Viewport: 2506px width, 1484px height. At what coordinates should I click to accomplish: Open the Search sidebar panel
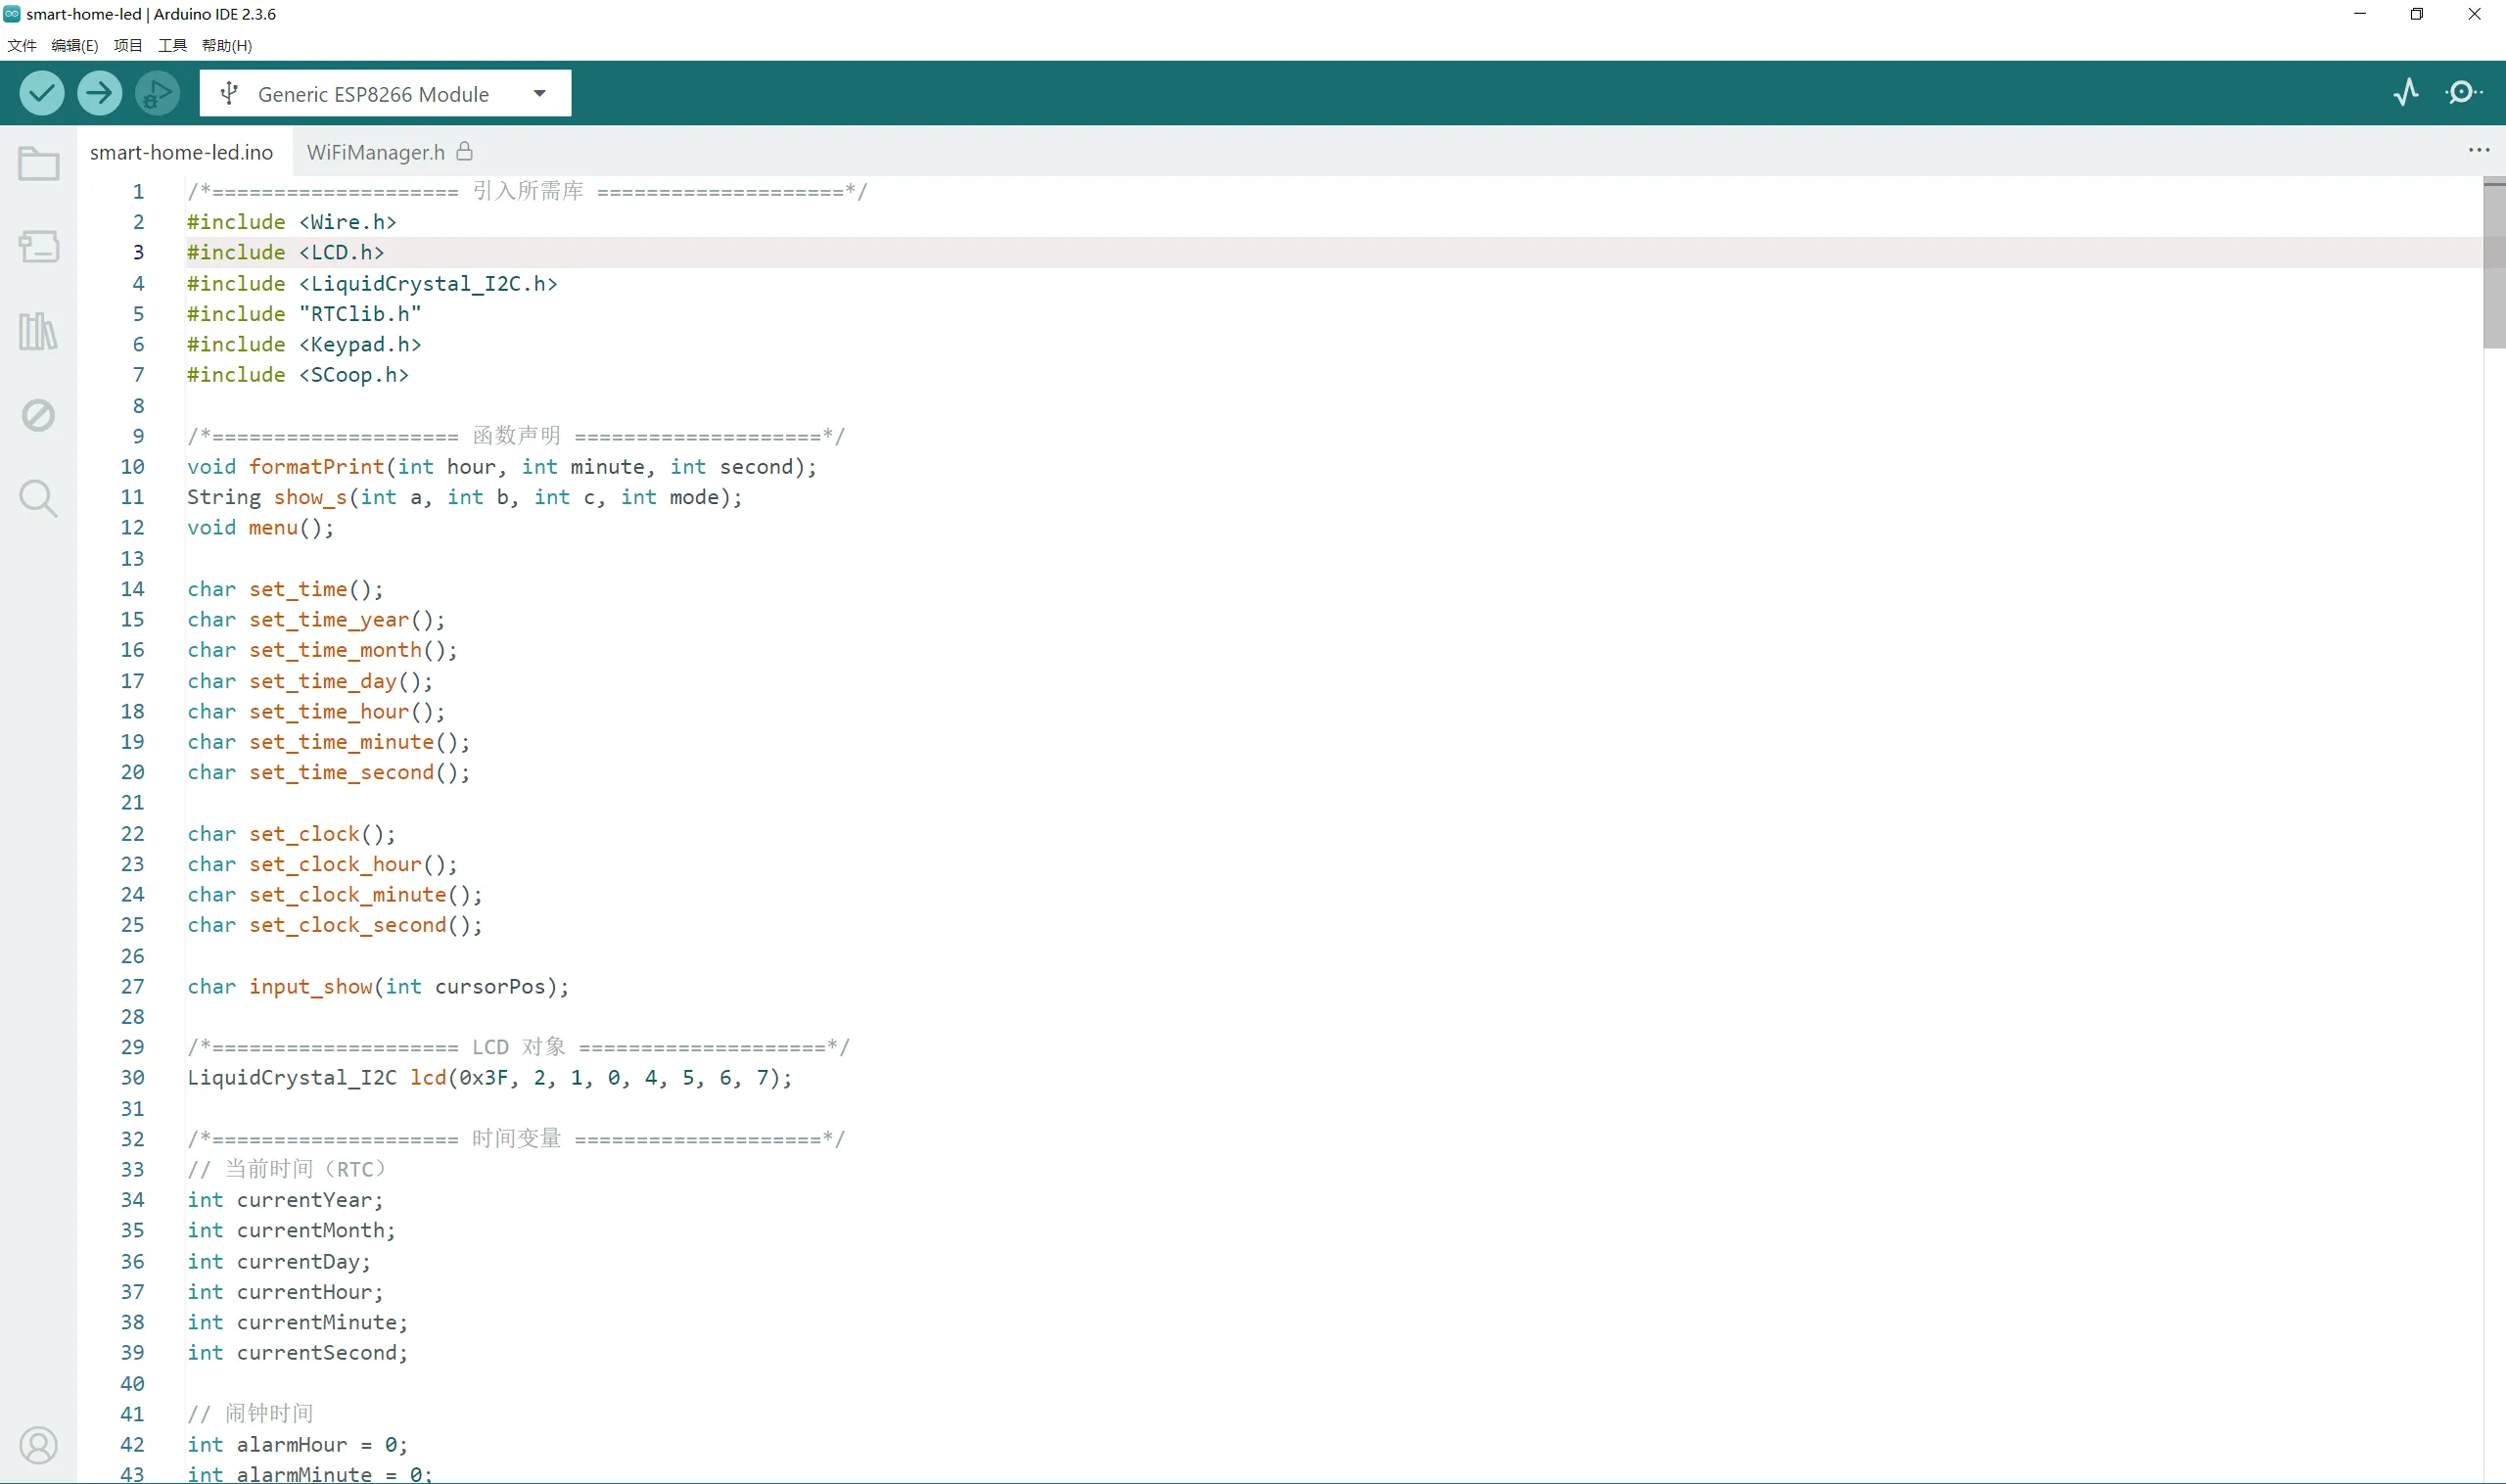point(39,498)
